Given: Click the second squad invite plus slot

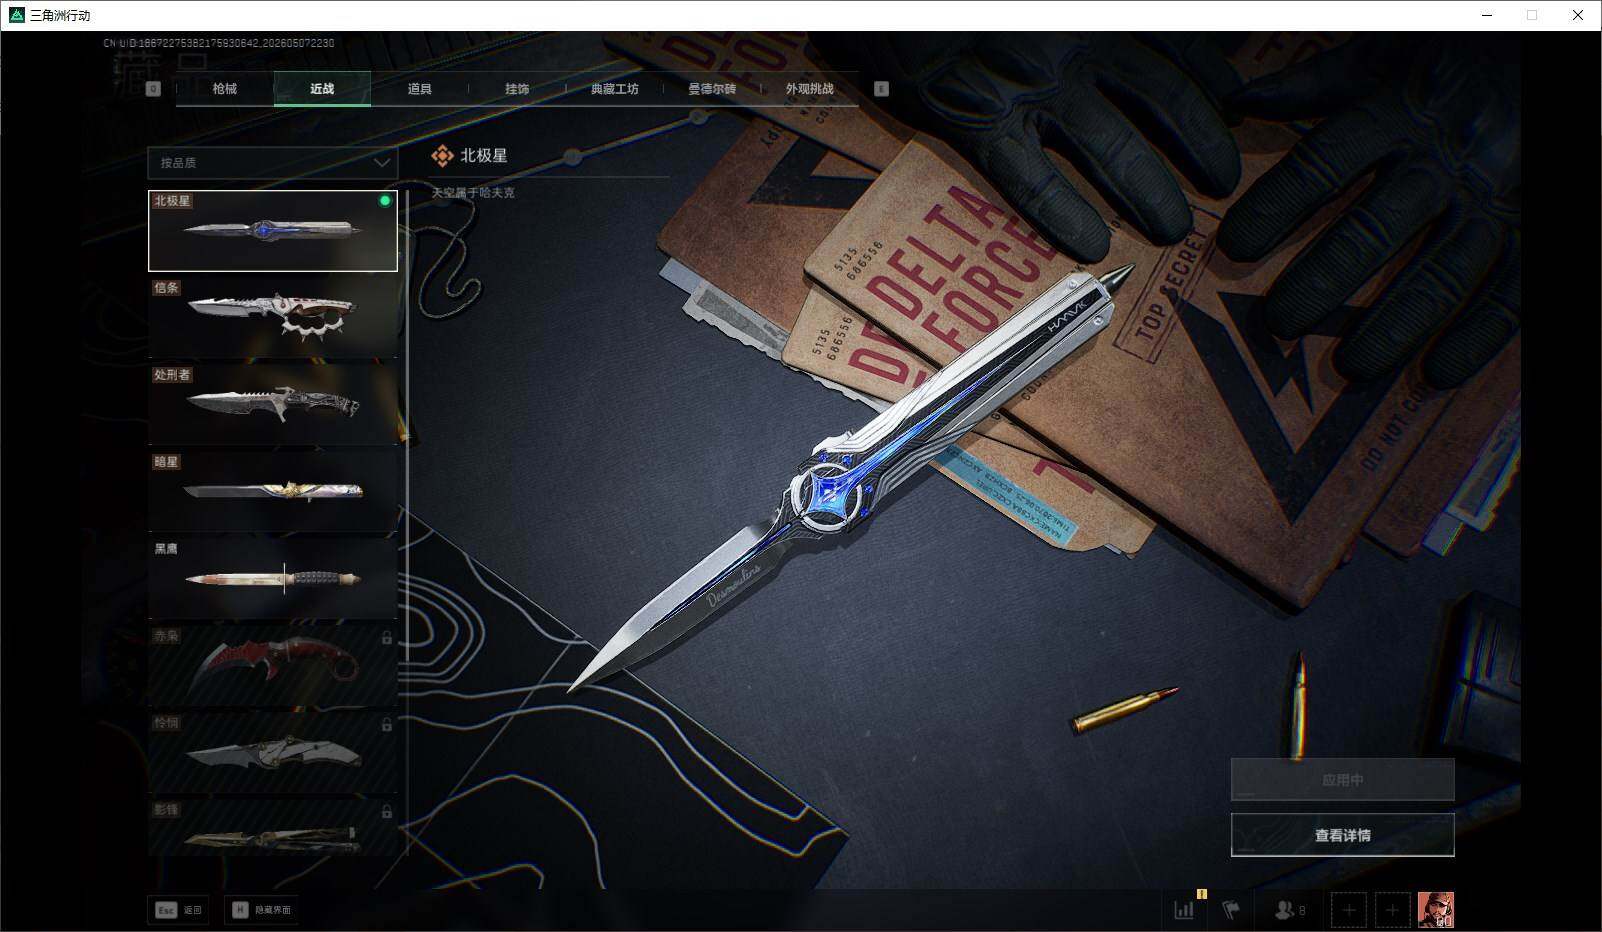Looking at the screenshot, I should 1392,910.
